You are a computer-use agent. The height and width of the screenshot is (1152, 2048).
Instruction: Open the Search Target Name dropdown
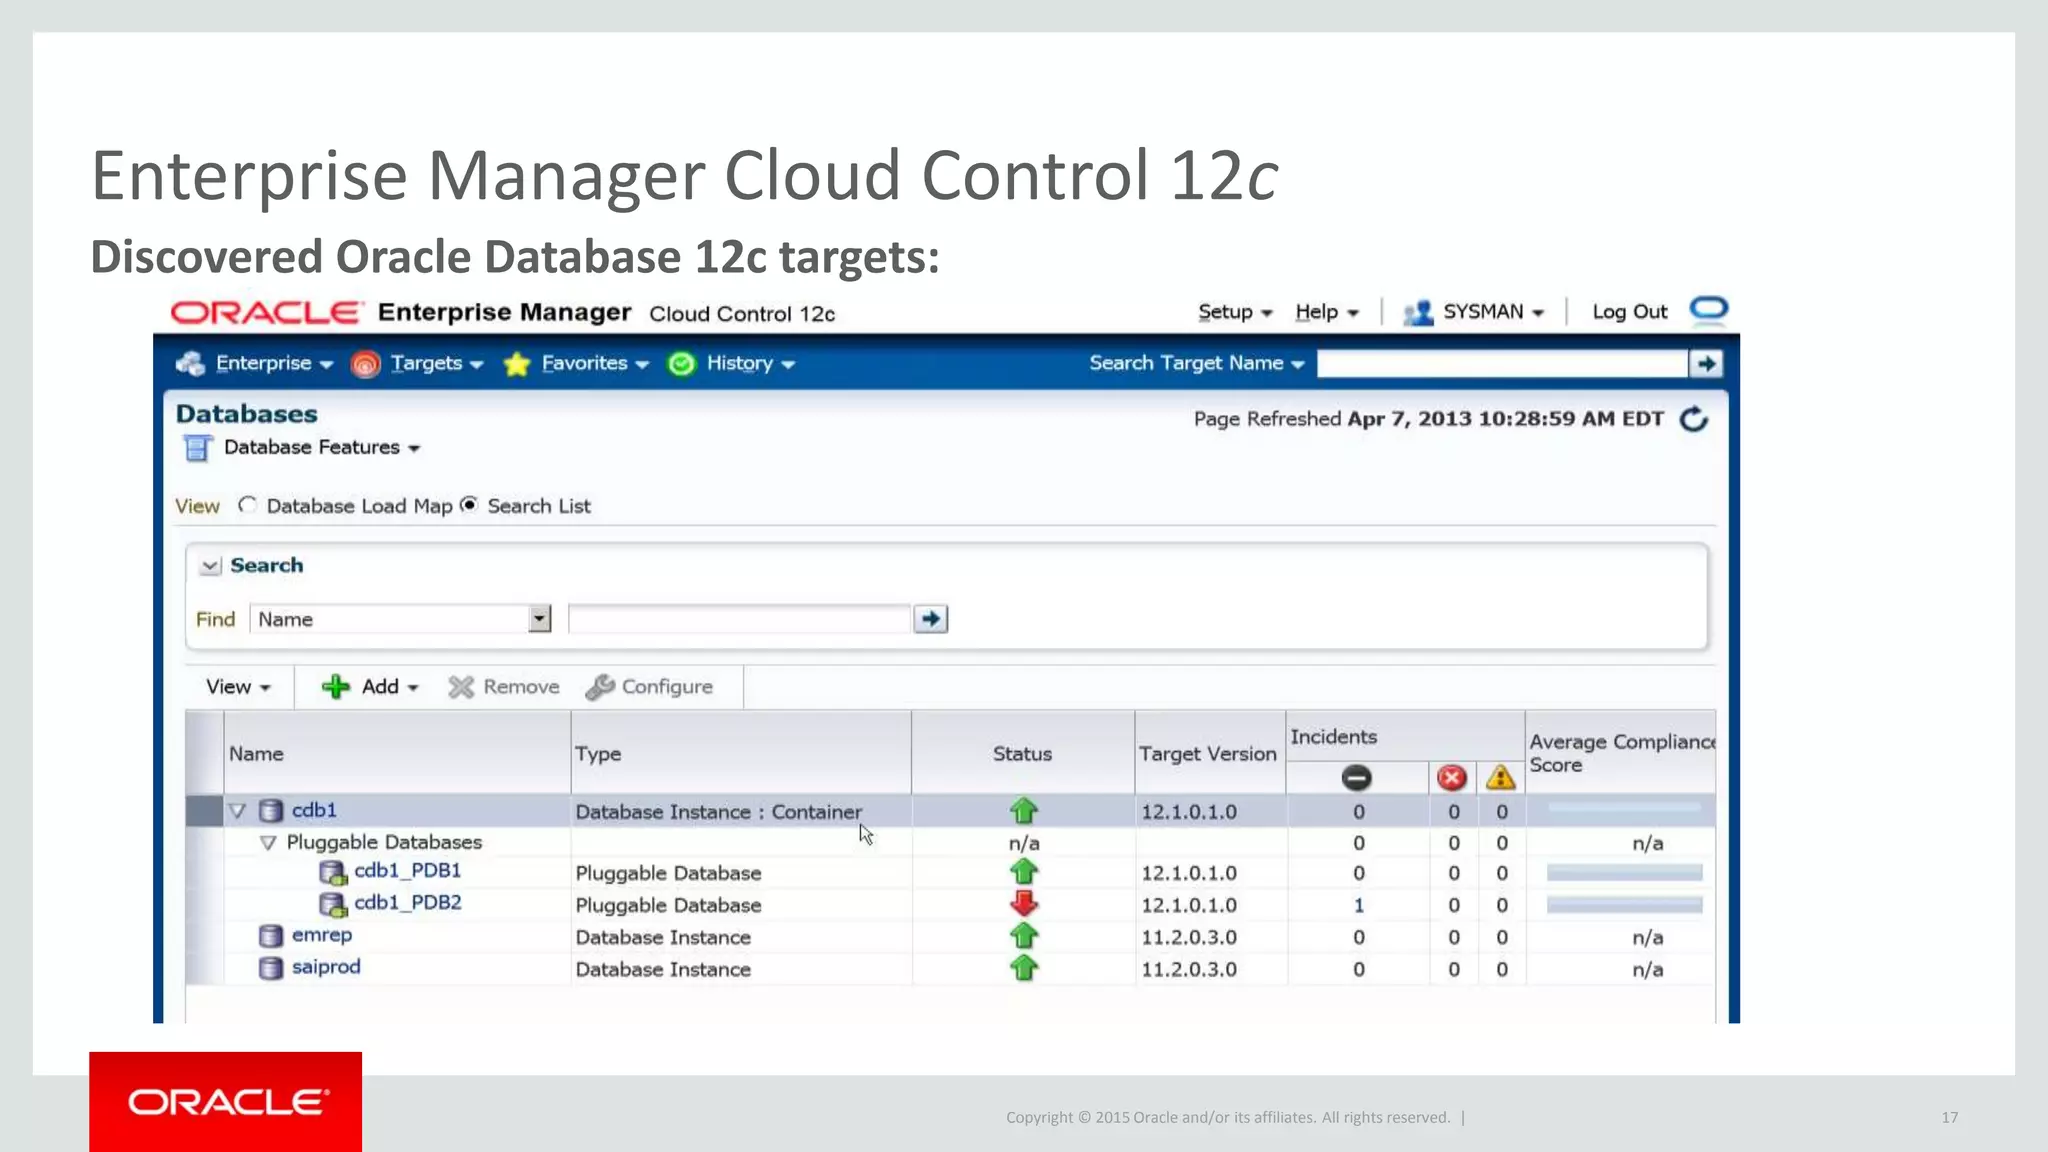tap(1197, 363)
